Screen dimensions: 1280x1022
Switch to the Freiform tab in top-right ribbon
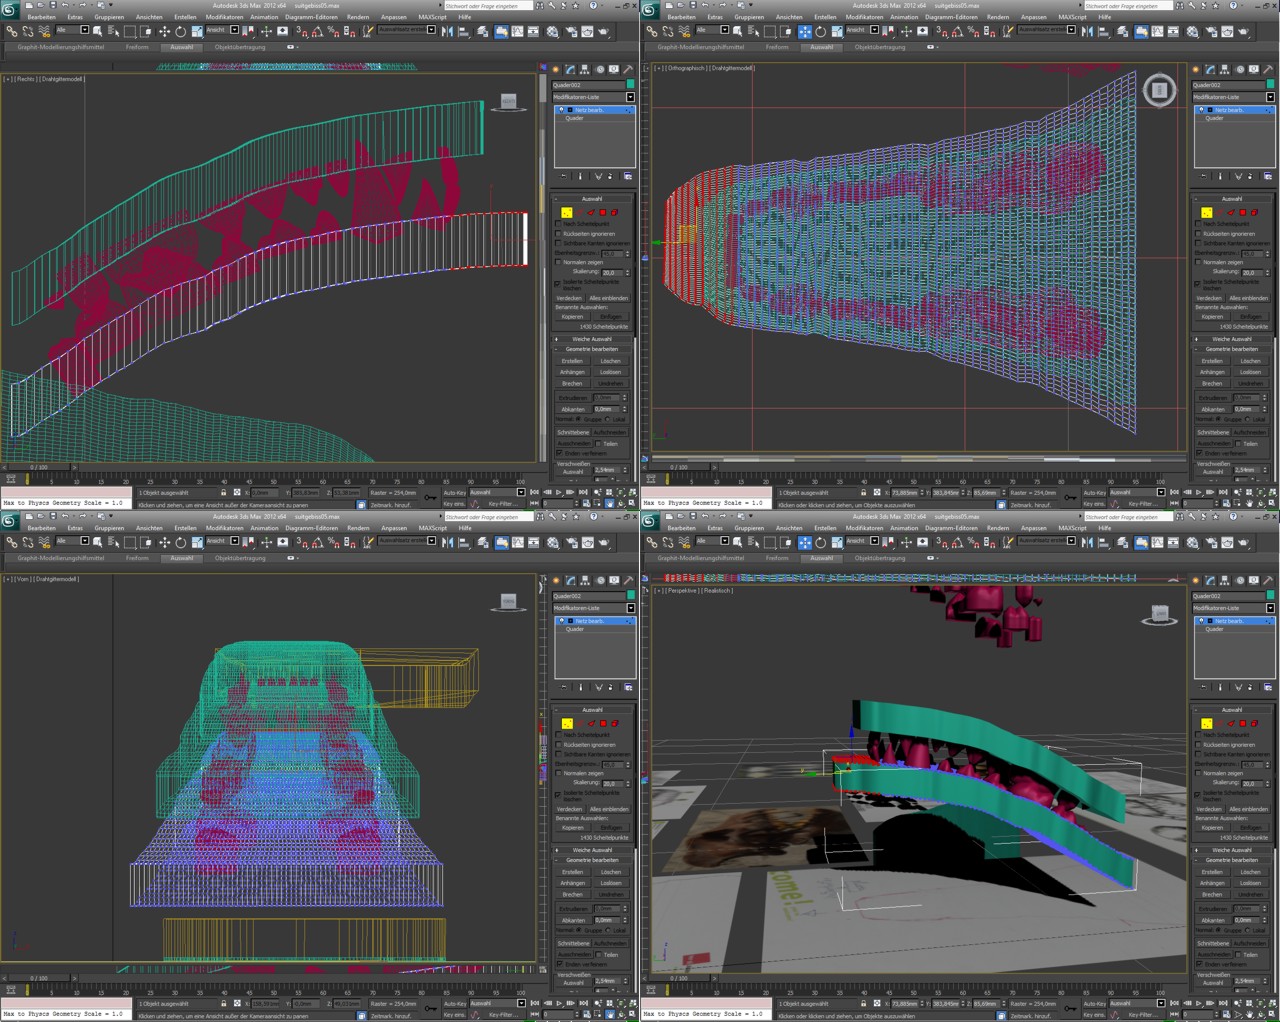[777, 47]
